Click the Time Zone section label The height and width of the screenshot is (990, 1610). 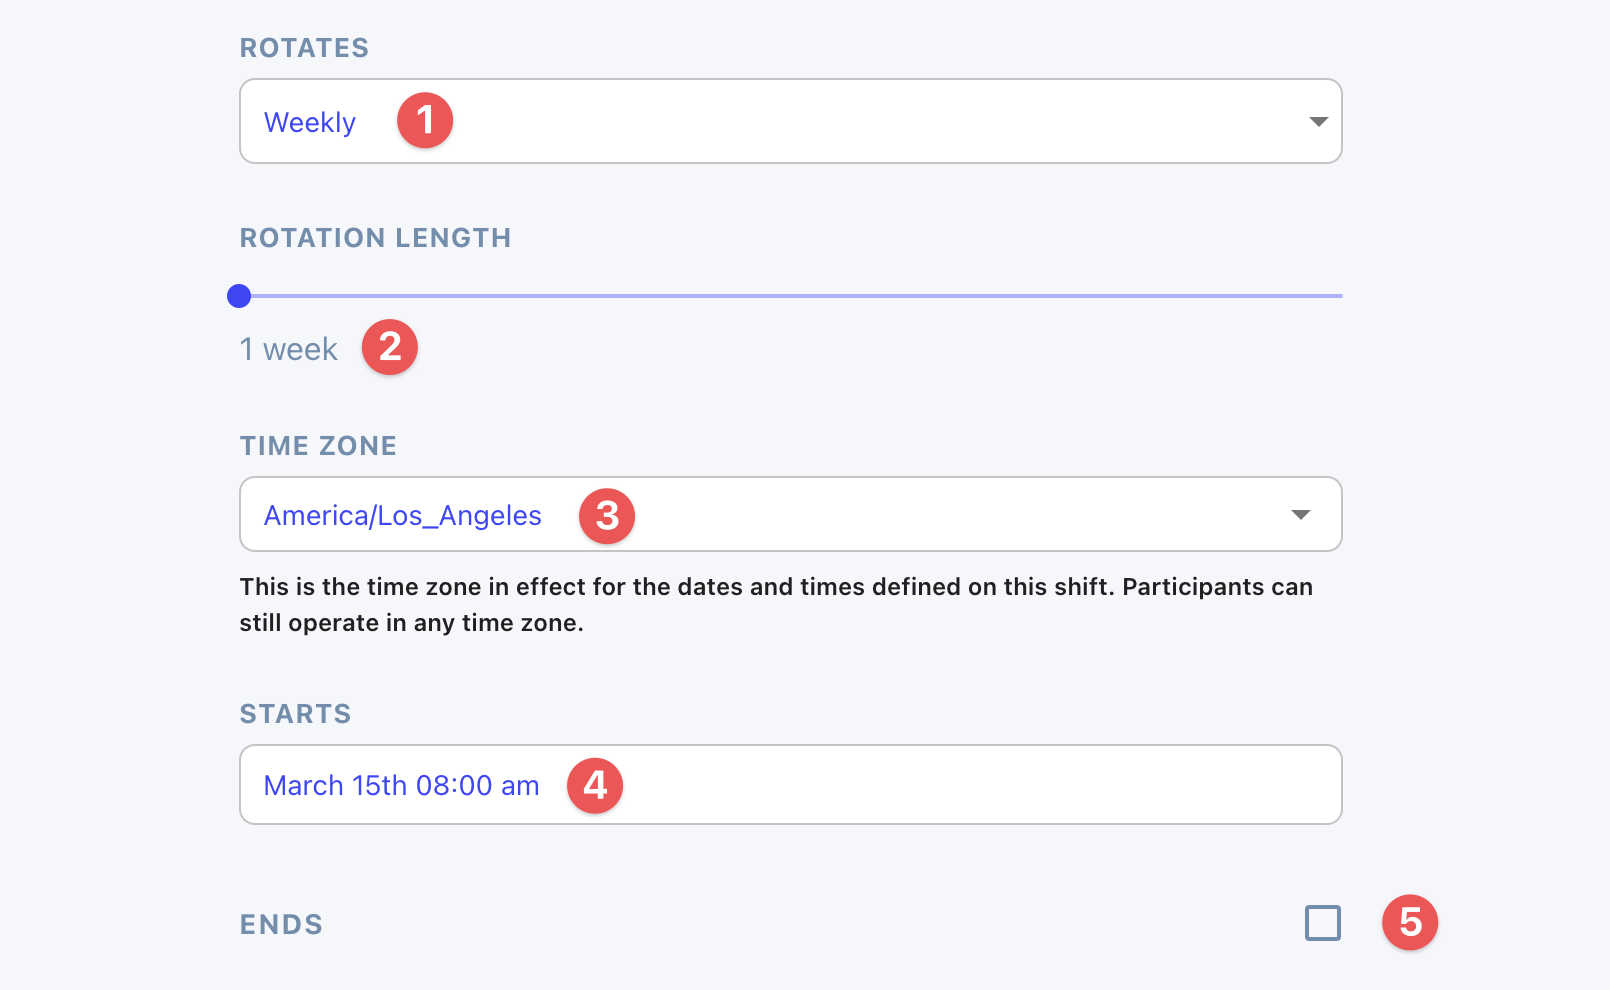318,446
